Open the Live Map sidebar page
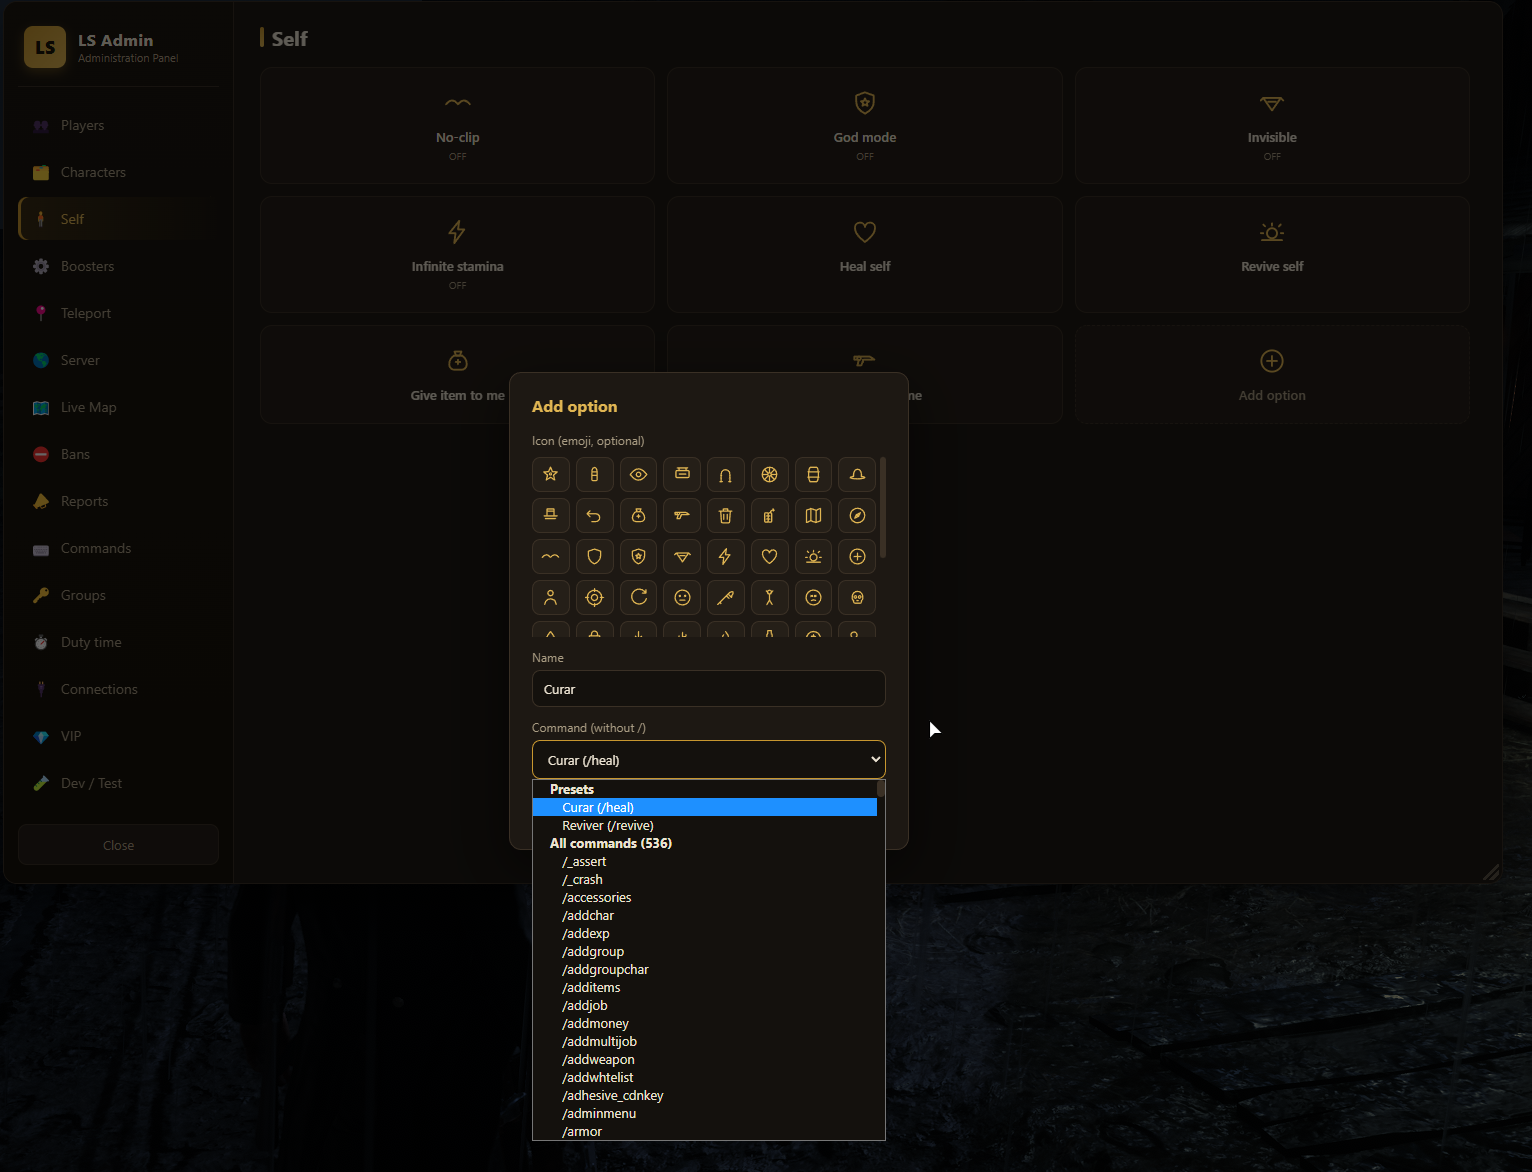Screen dimensions: 1532x1172 (118, 407)
